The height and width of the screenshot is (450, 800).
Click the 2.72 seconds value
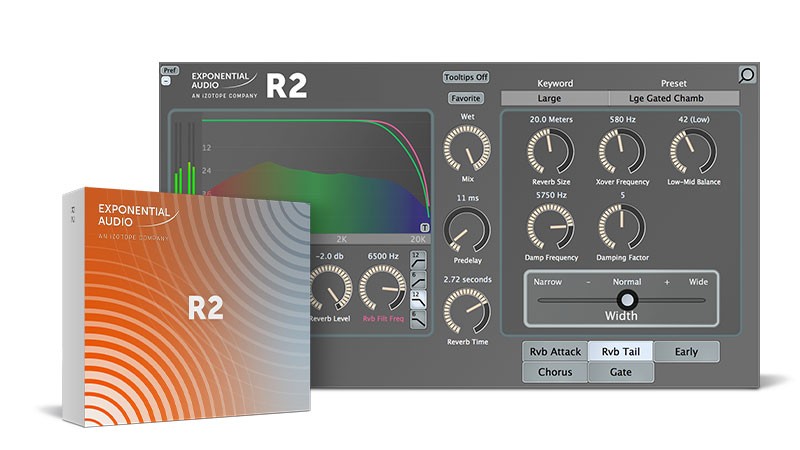[x=467, y=280]
